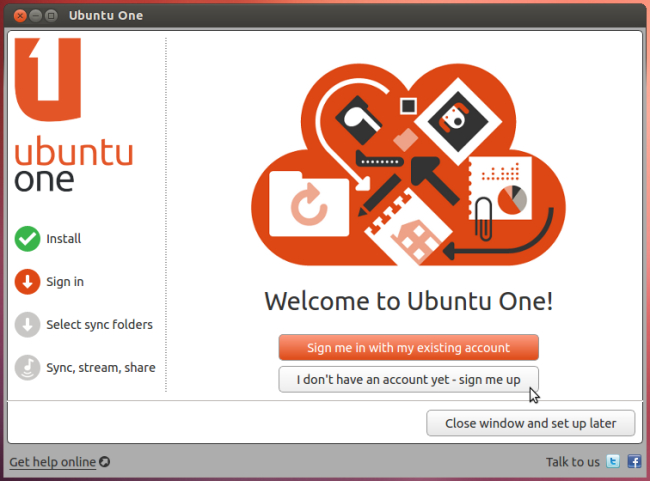Viewport: 650px width, 481px height.
Task: Select the "Install" step label
Action: [64, 239]
